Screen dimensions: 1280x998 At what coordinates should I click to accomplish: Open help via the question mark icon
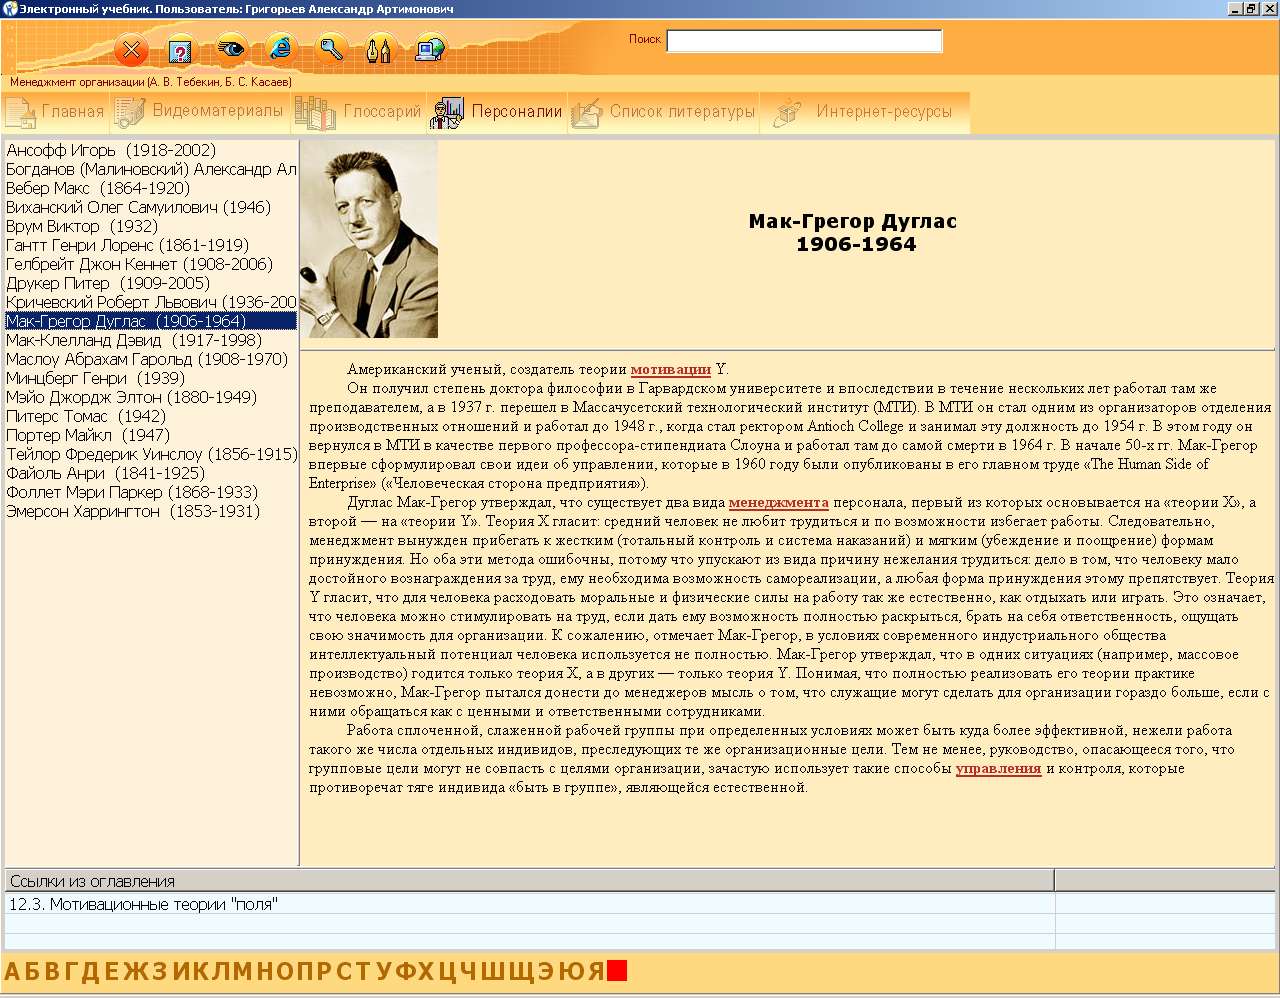[180, 50]
